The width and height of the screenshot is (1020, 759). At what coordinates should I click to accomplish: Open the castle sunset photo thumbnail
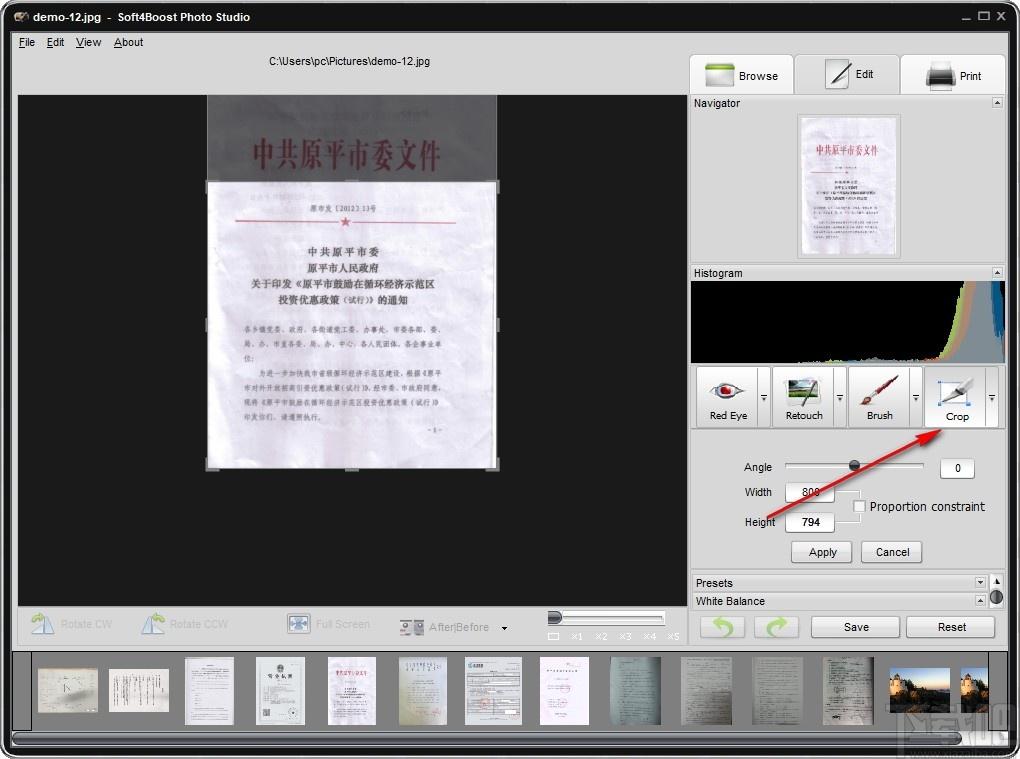click(919, 690)
